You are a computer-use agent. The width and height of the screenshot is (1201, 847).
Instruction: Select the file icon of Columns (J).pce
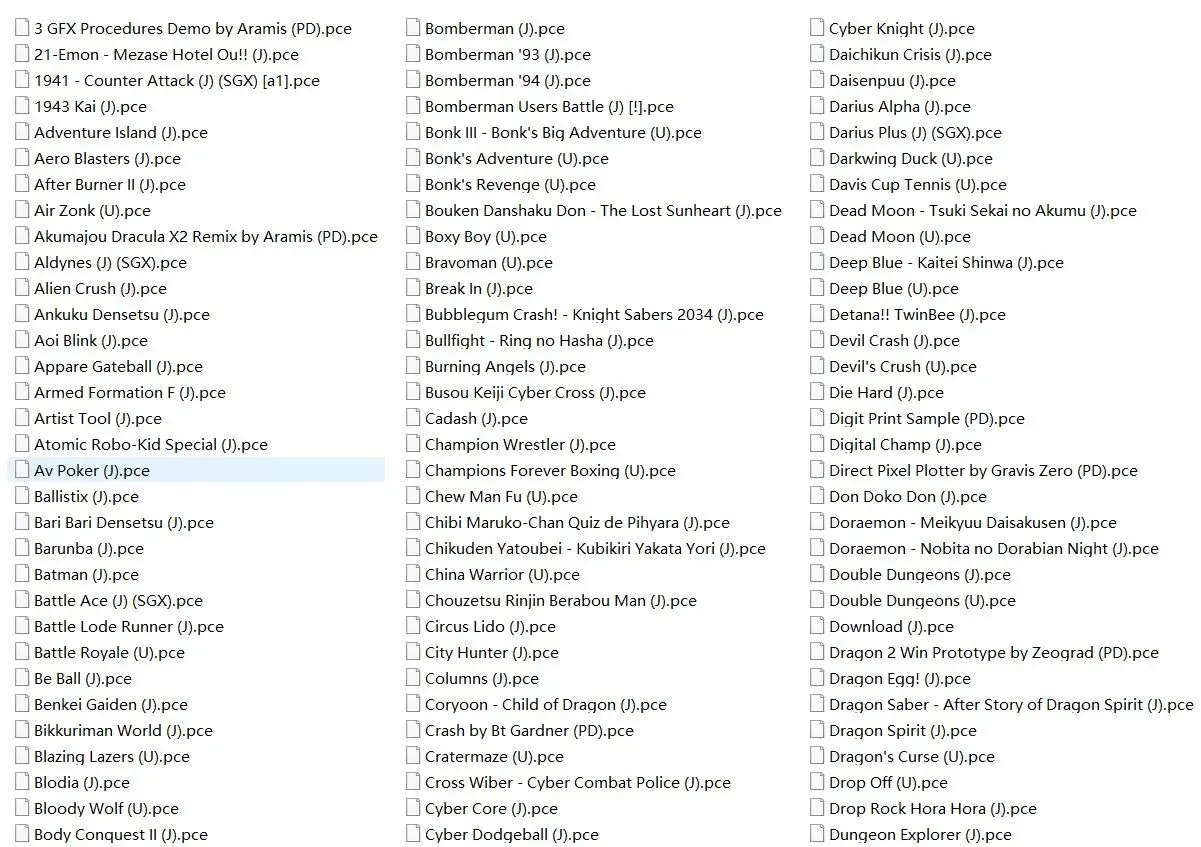[413, 678]
